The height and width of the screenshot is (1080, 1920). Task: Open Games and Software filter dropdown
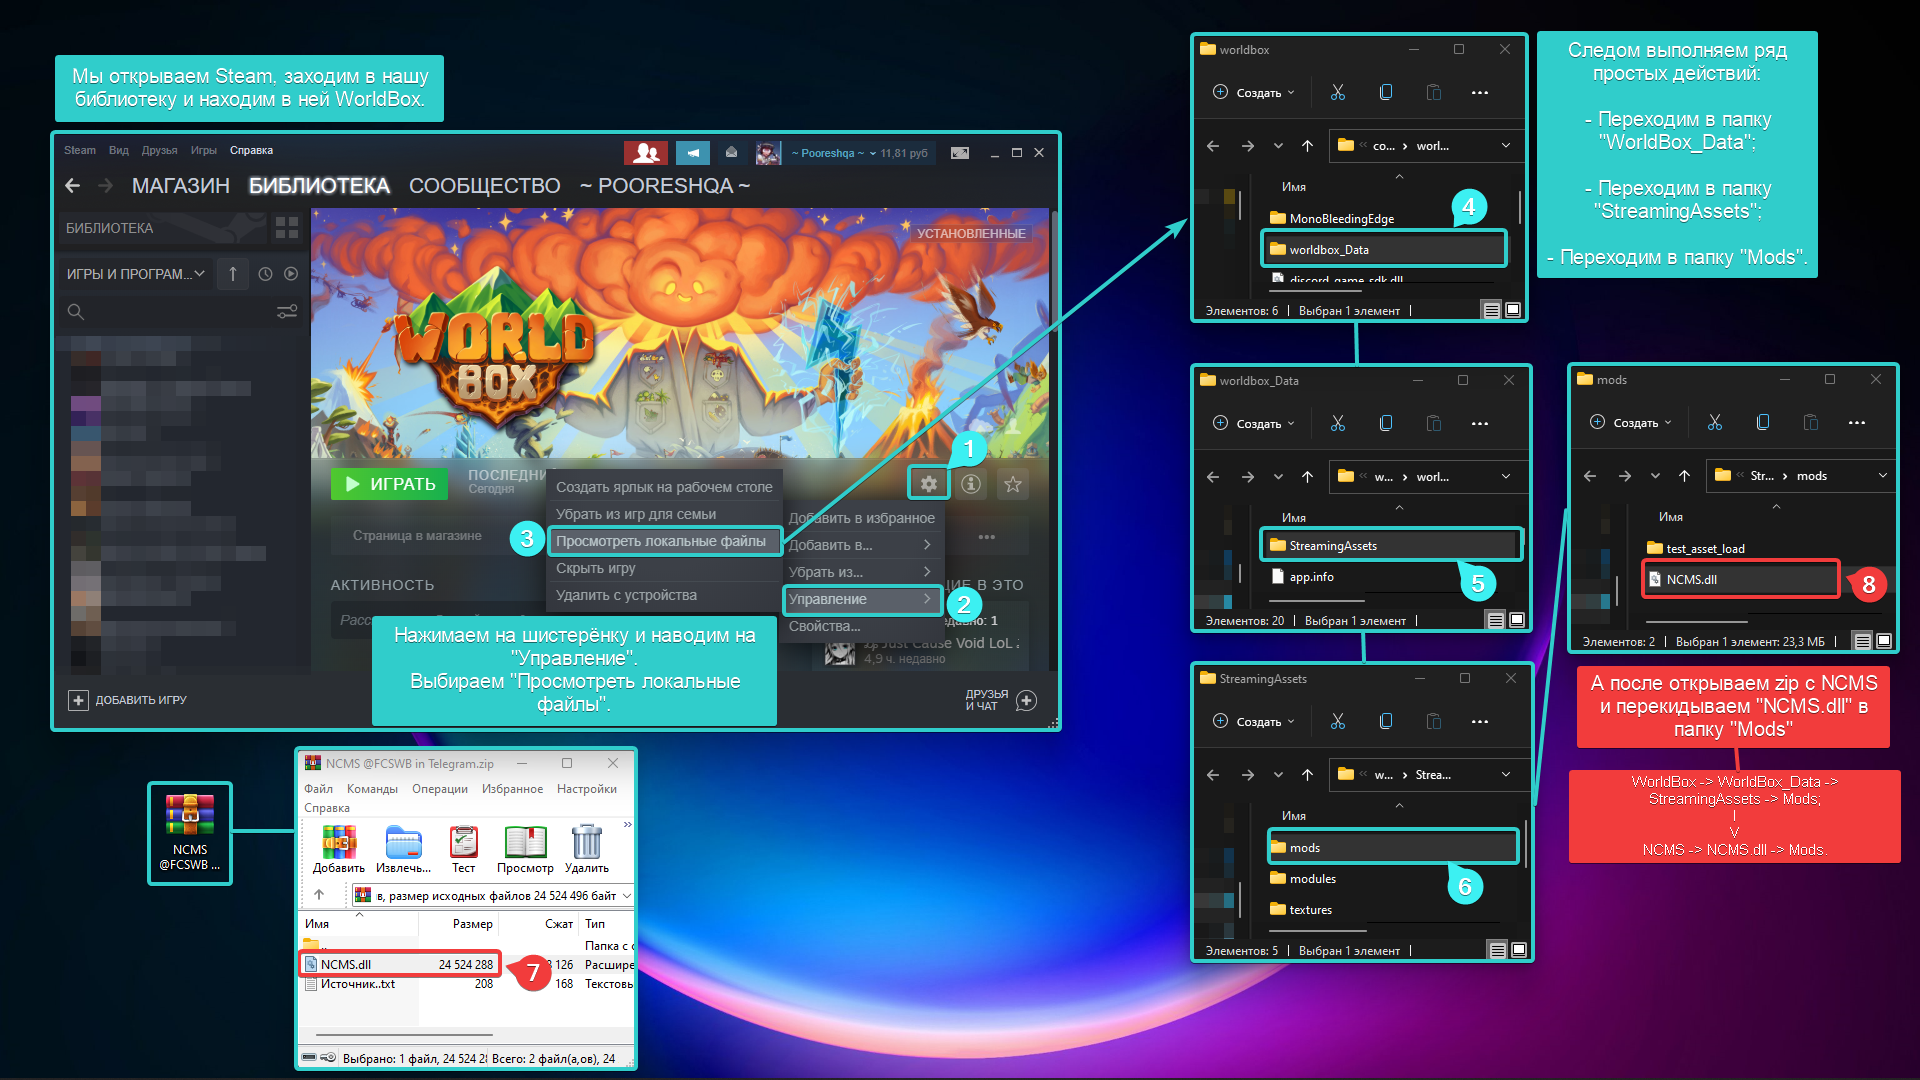click(x=134, y=274)
